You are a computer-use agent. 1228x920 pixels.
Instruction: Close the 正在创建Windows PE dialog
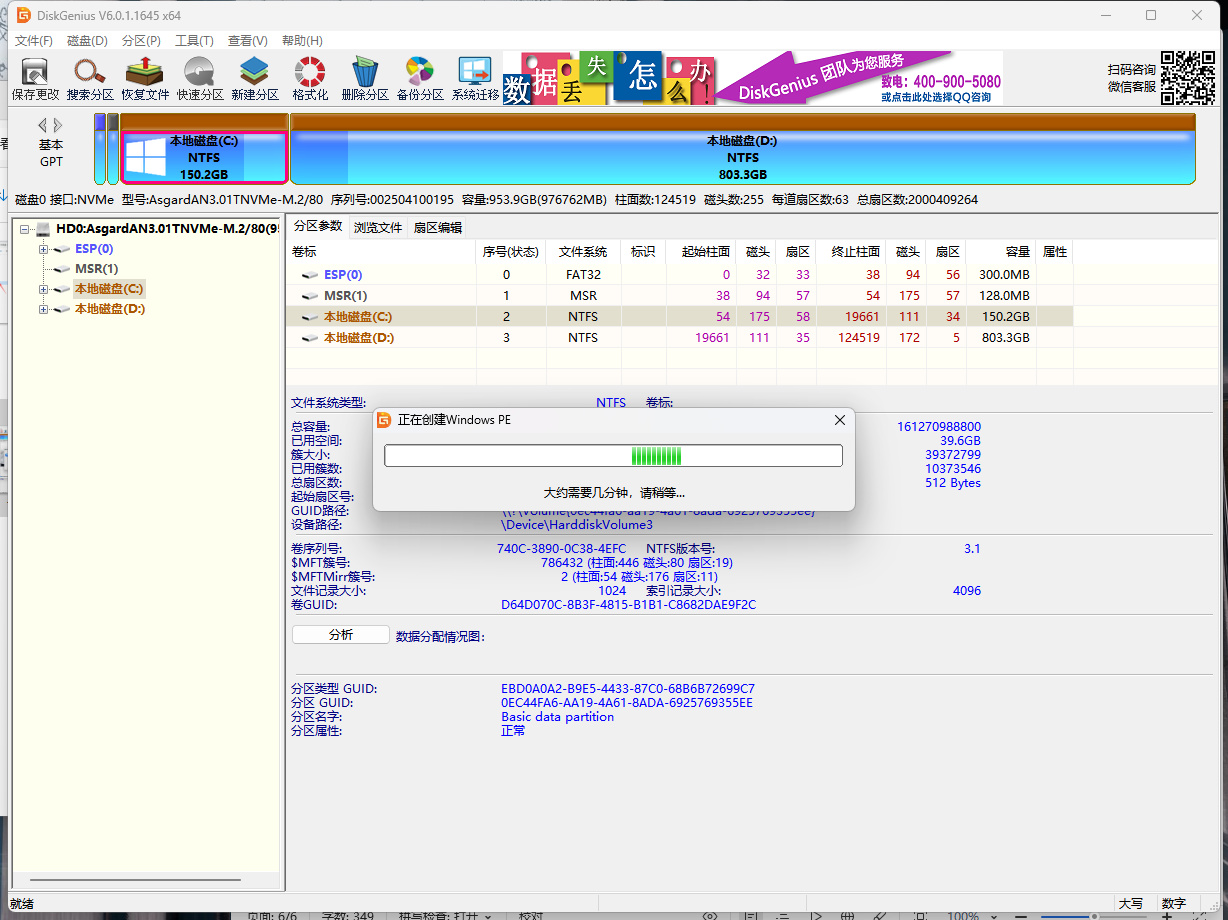click(x=839, y=420)
